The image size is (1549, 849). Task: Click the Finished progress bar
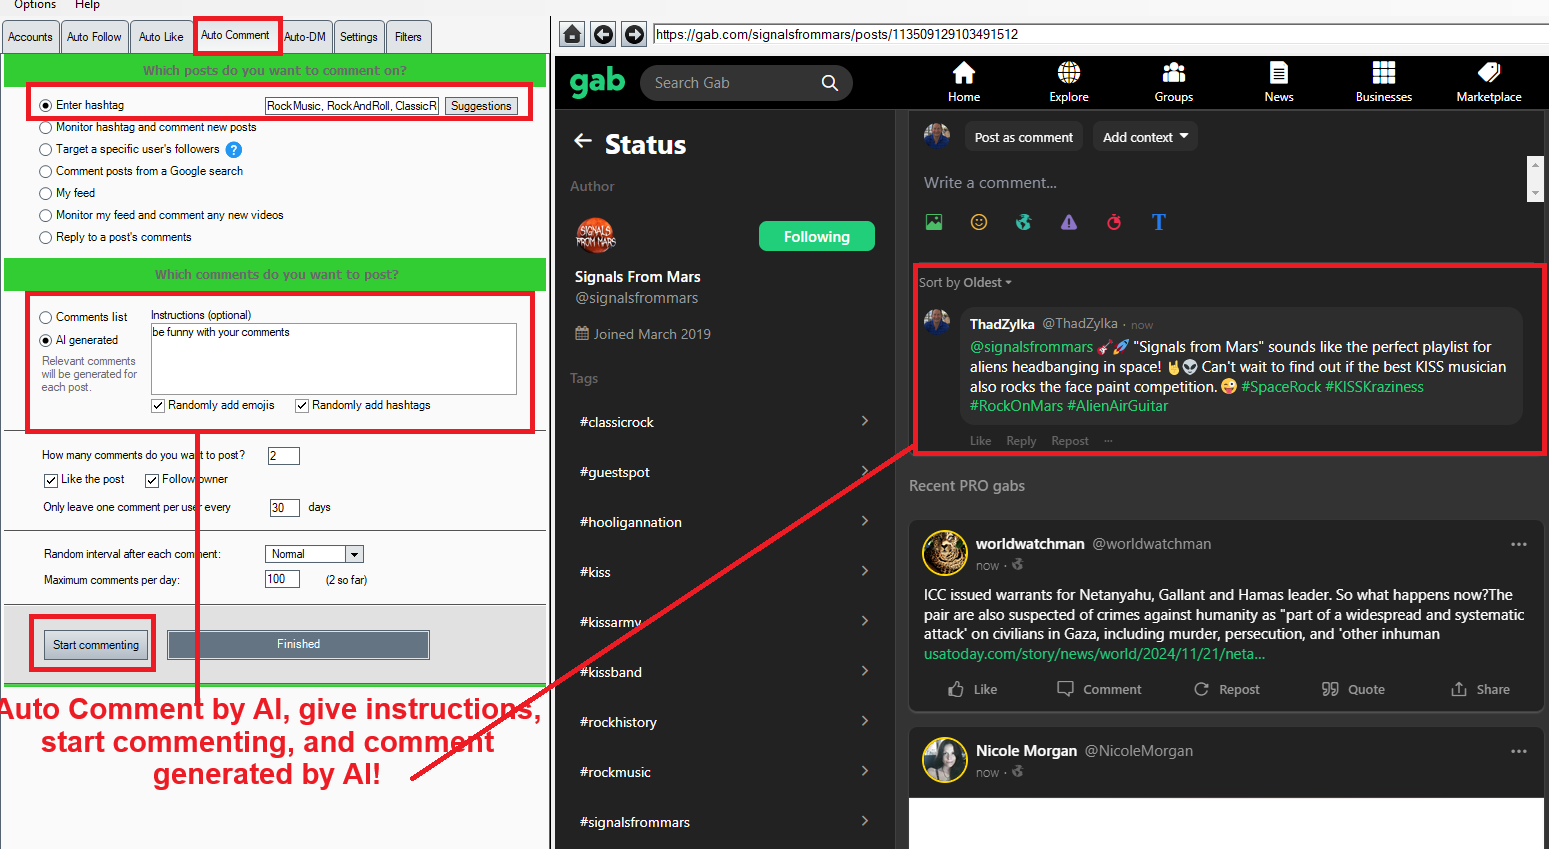pyautogui.click(x=298, y=645)
